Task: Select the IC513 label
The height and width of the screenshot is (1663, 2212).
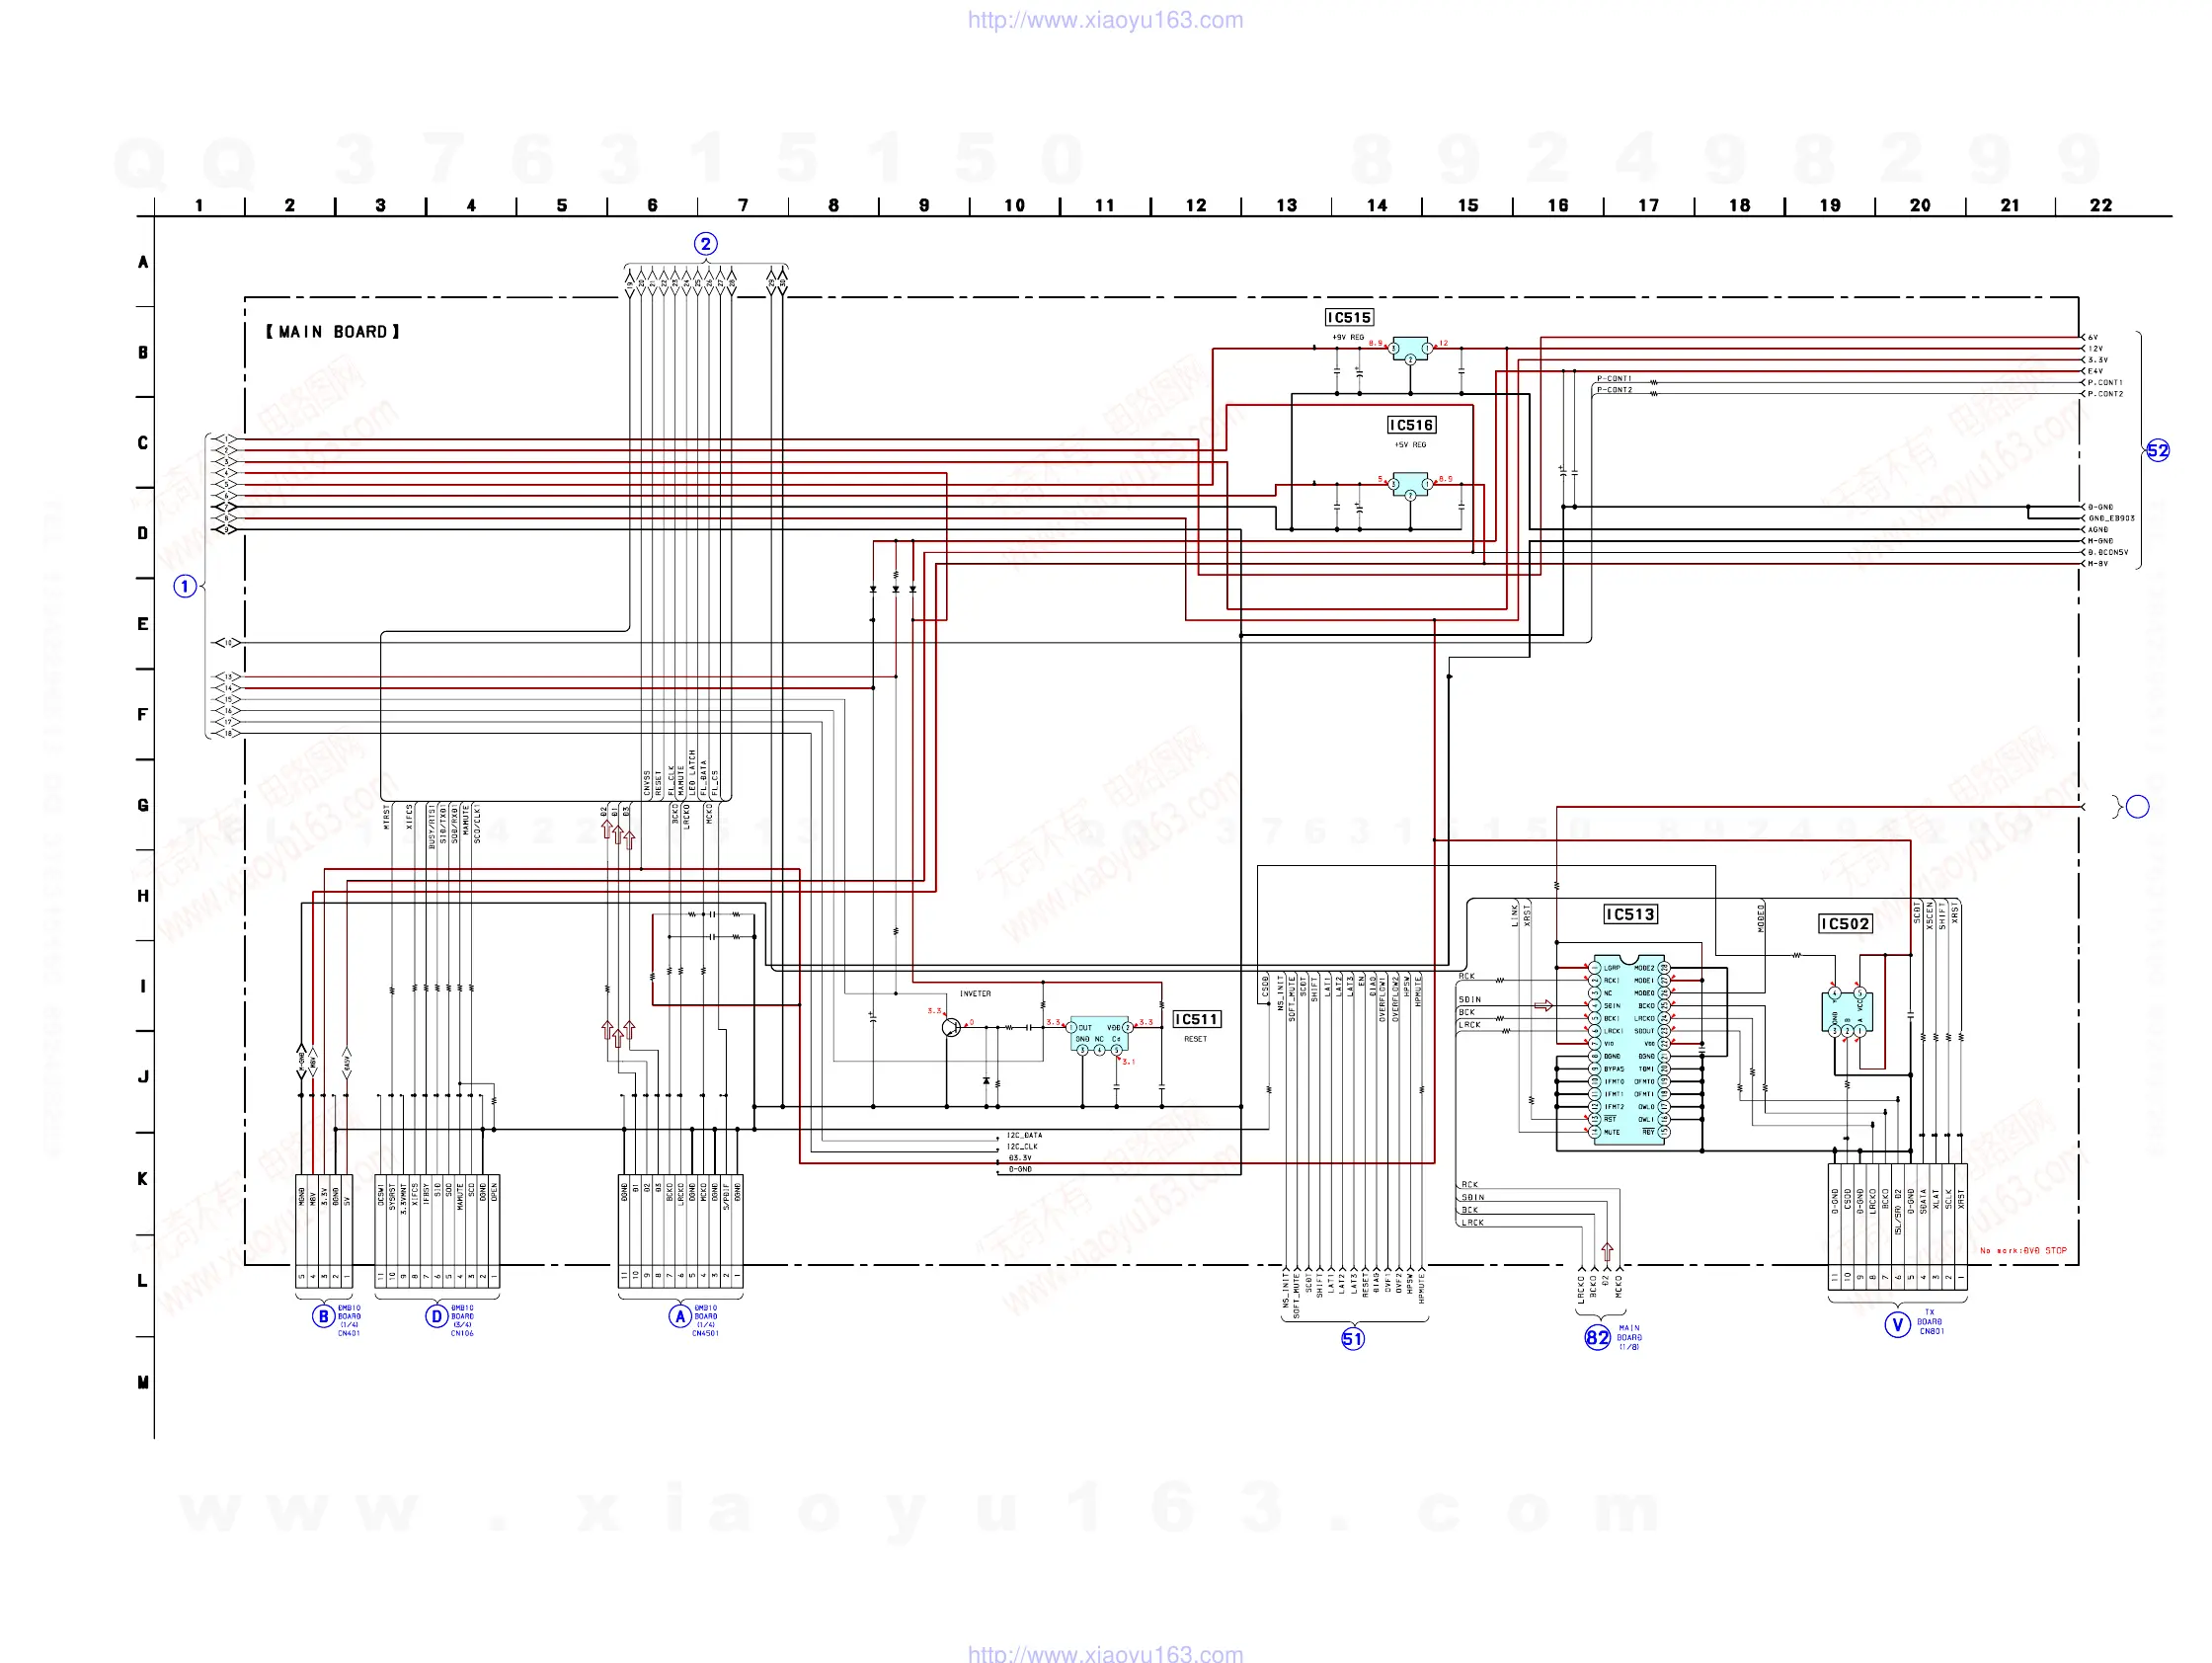Action: coord(1630,914)
